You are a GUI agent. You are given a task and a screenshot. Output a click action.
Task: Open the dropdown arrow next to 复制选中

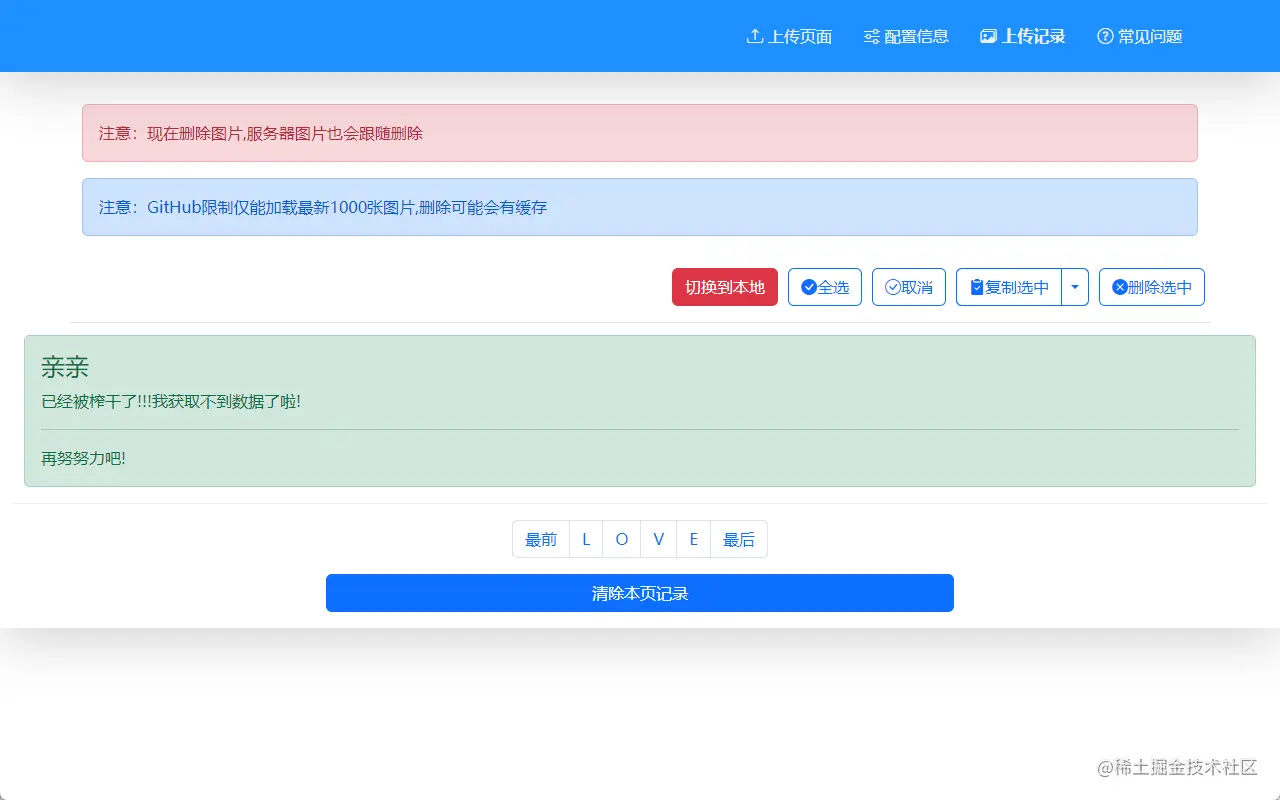pos(1075,287)
